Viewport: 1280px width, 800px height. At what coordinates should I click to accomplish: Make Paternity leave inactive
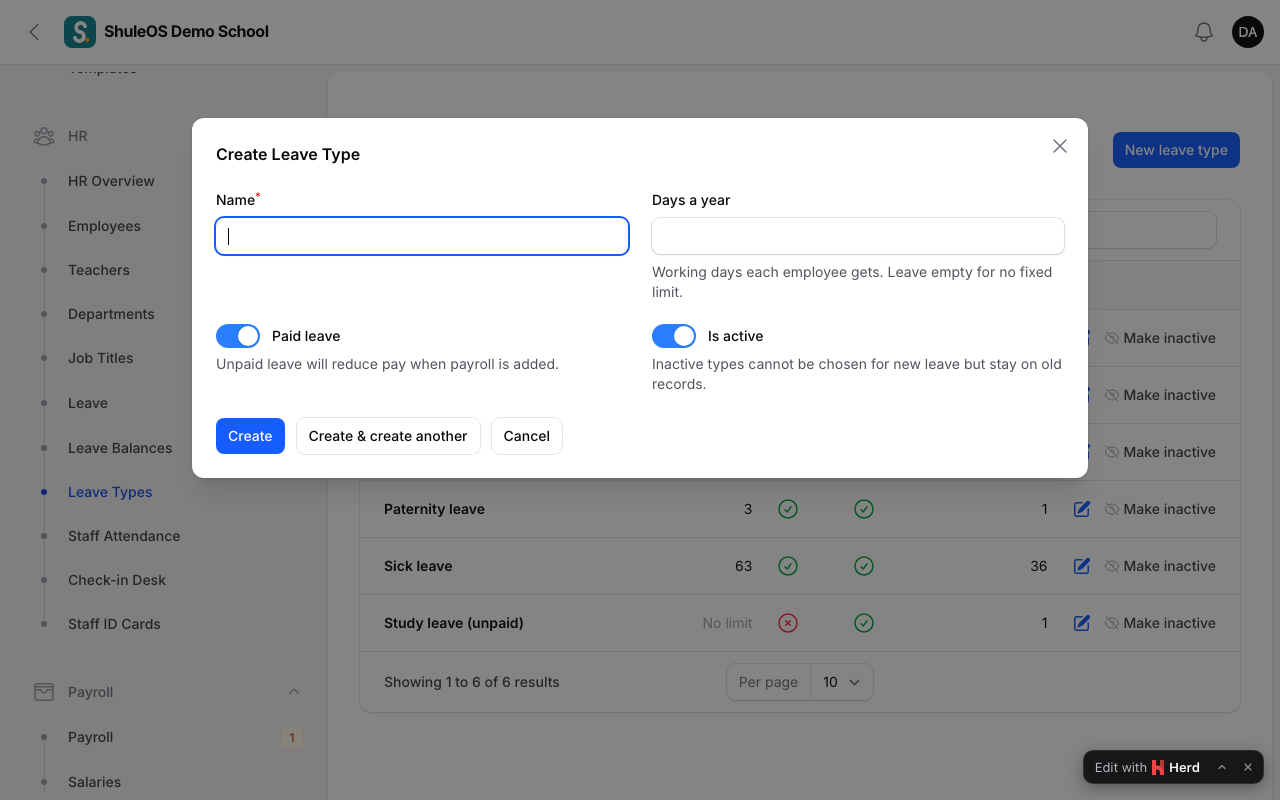pos(1160,509)
